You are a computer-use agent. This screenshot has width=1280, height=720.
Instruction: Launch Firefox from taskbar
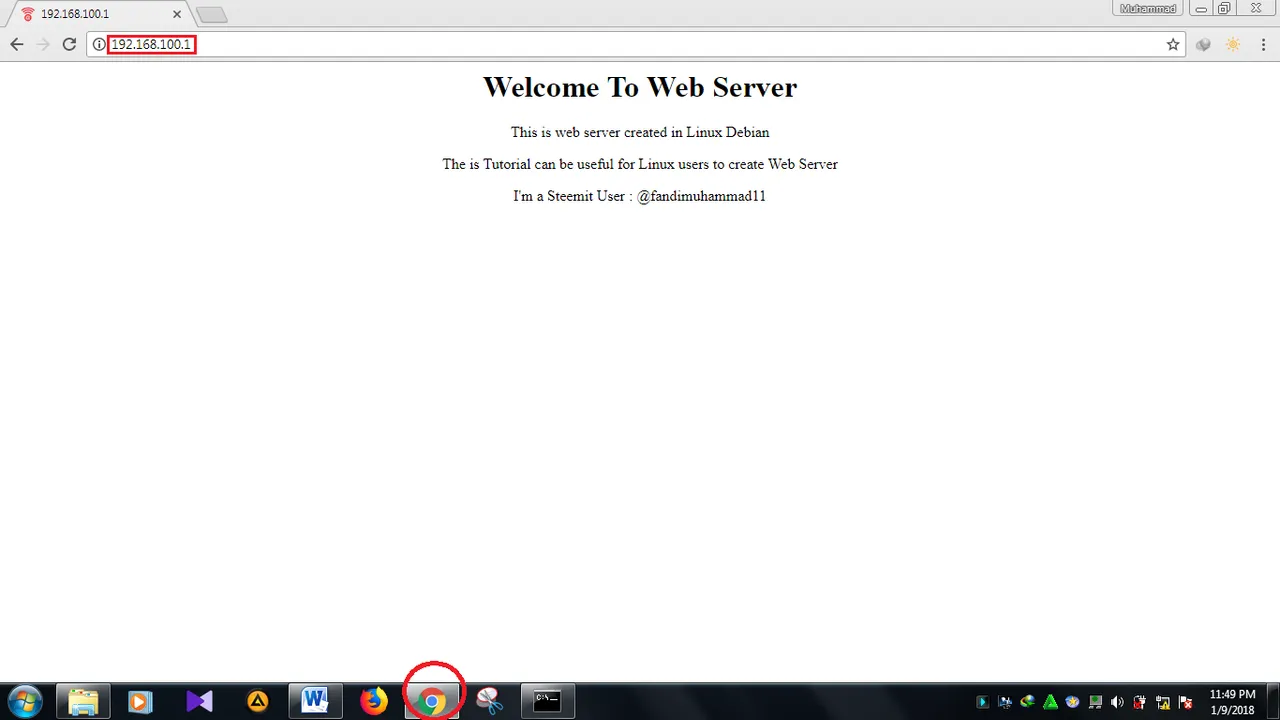(374, 701)
